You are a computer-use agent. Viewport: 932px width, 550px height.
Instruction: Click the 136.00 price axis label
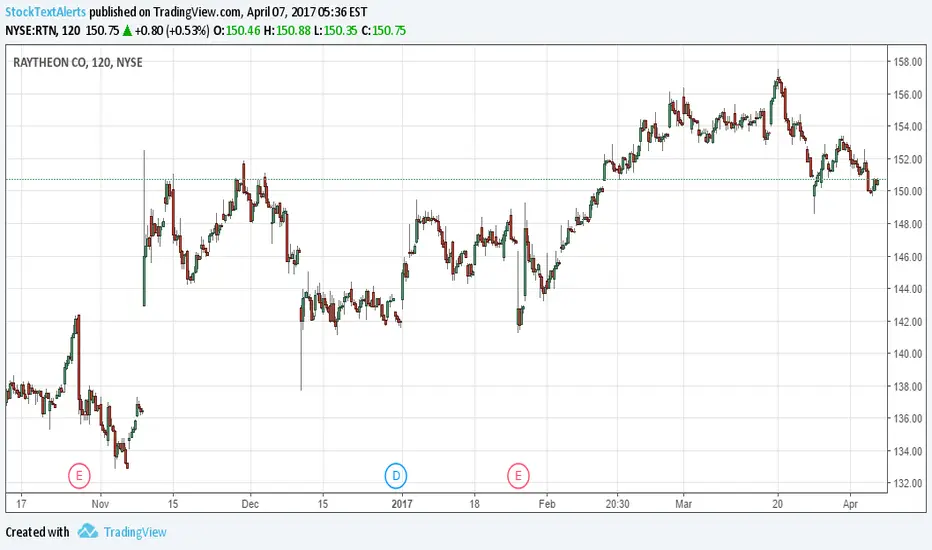(x=908, y=419)
